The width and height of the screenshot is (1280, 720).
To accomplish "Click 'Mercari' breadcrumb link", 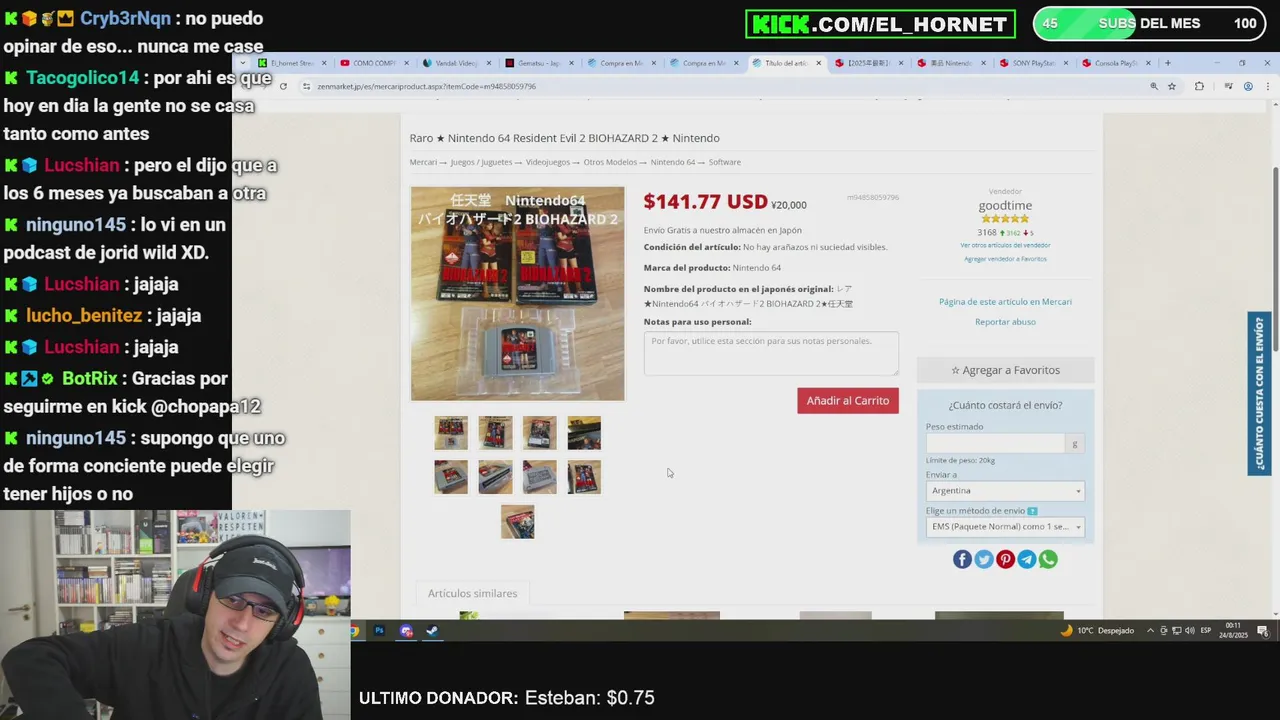I will [423, 162].
